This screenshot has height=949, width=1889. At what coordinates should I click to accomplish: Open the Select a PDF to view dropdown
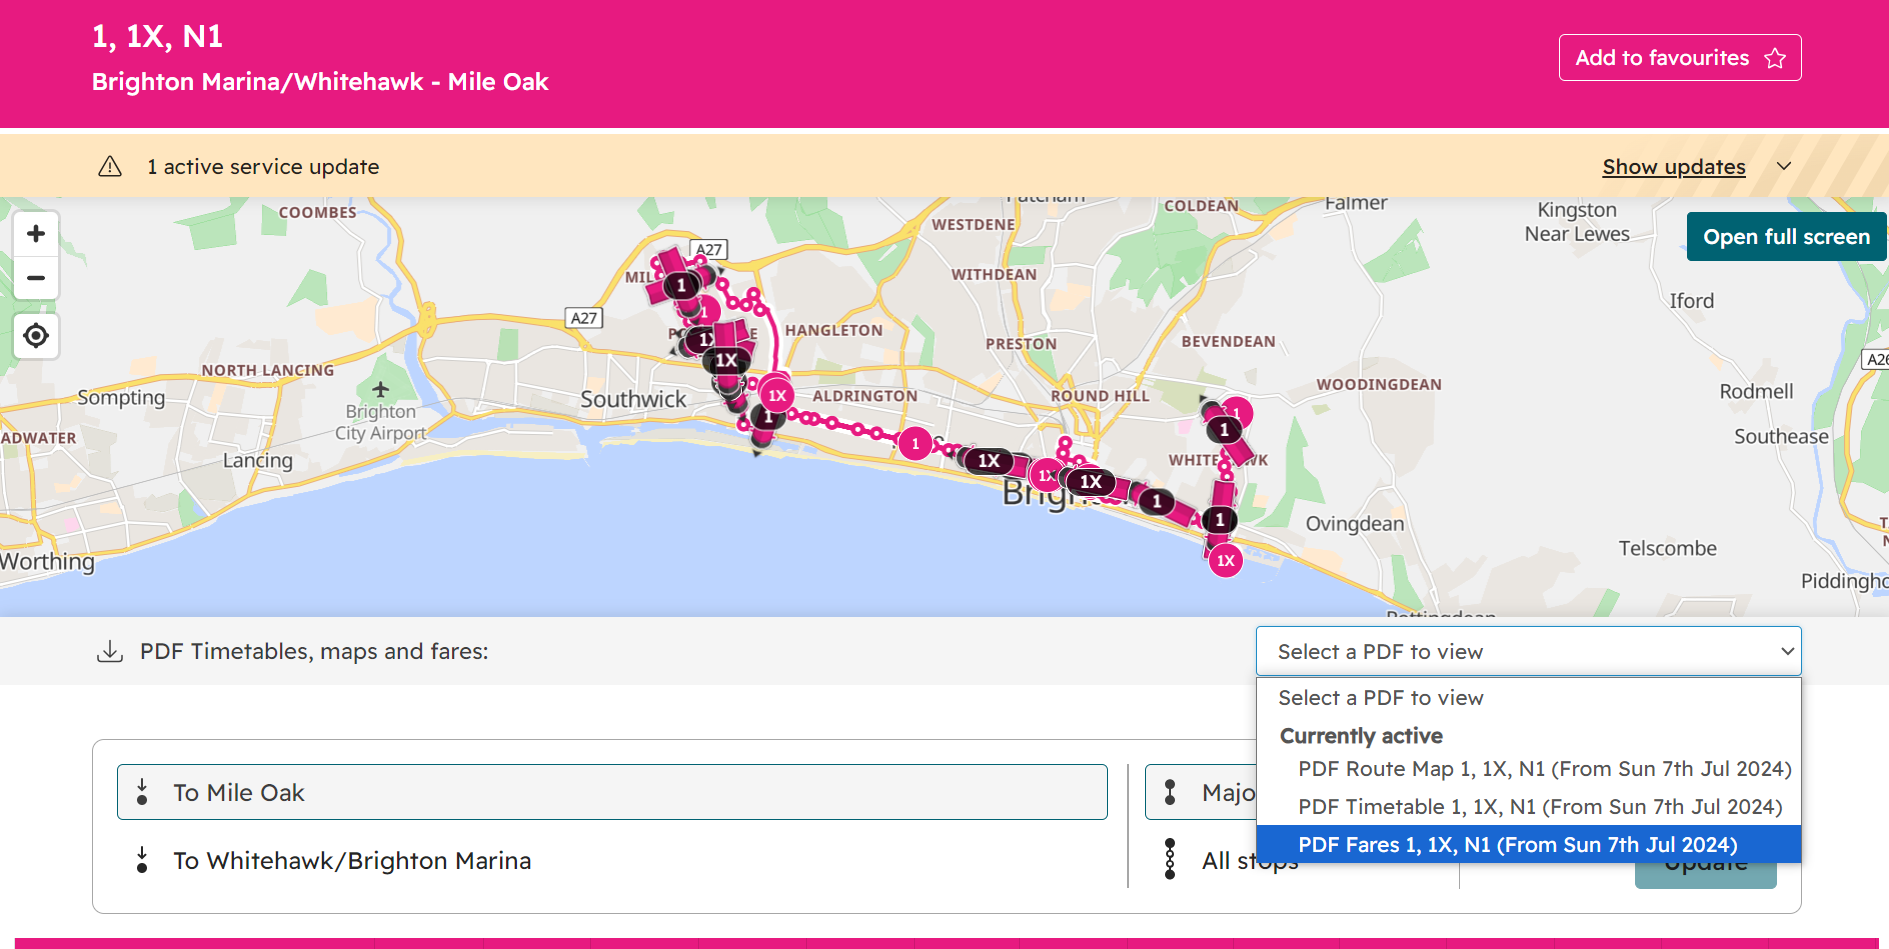[x=1528, y=651]
